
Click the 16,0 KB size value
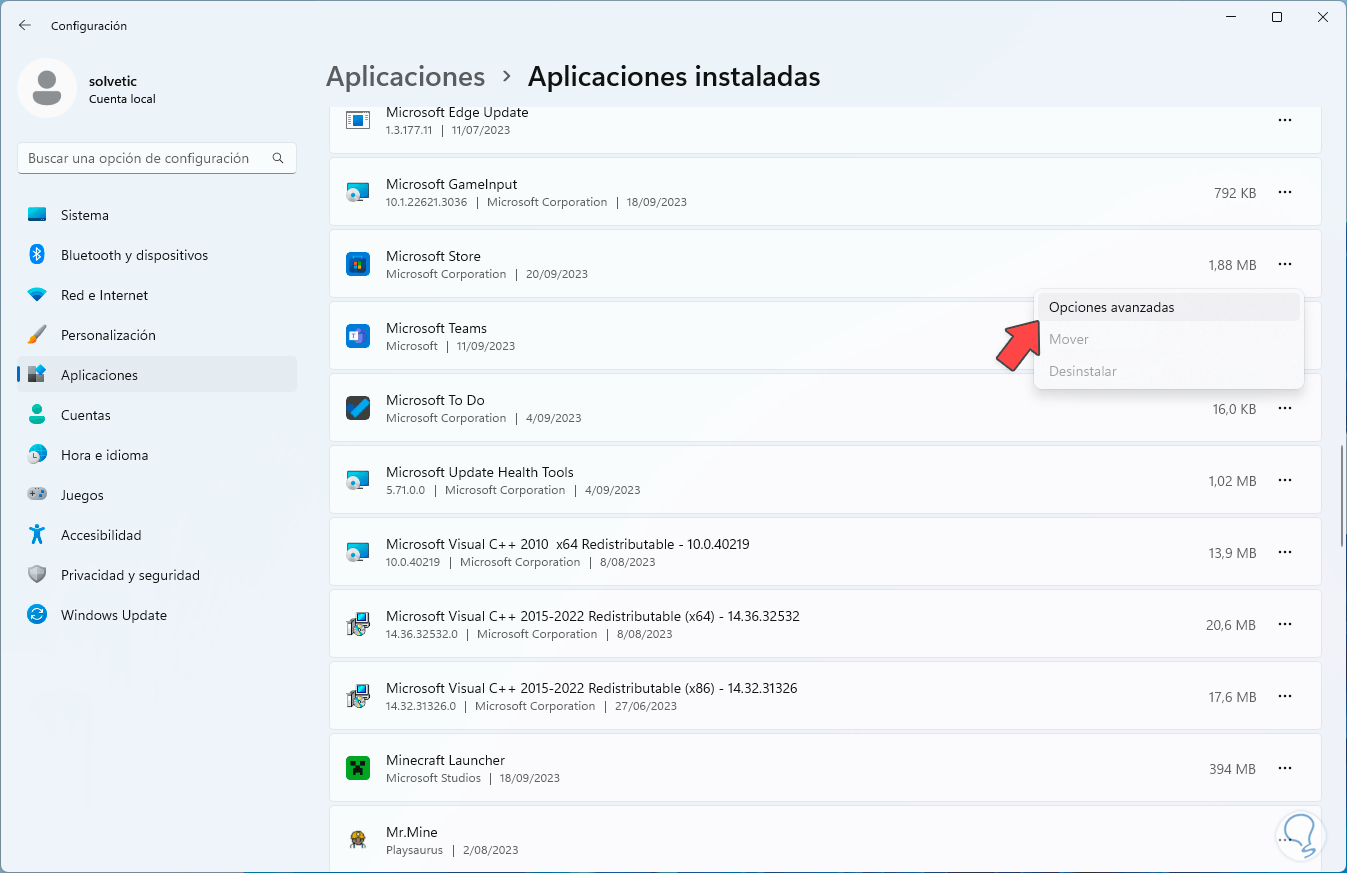1234,409
